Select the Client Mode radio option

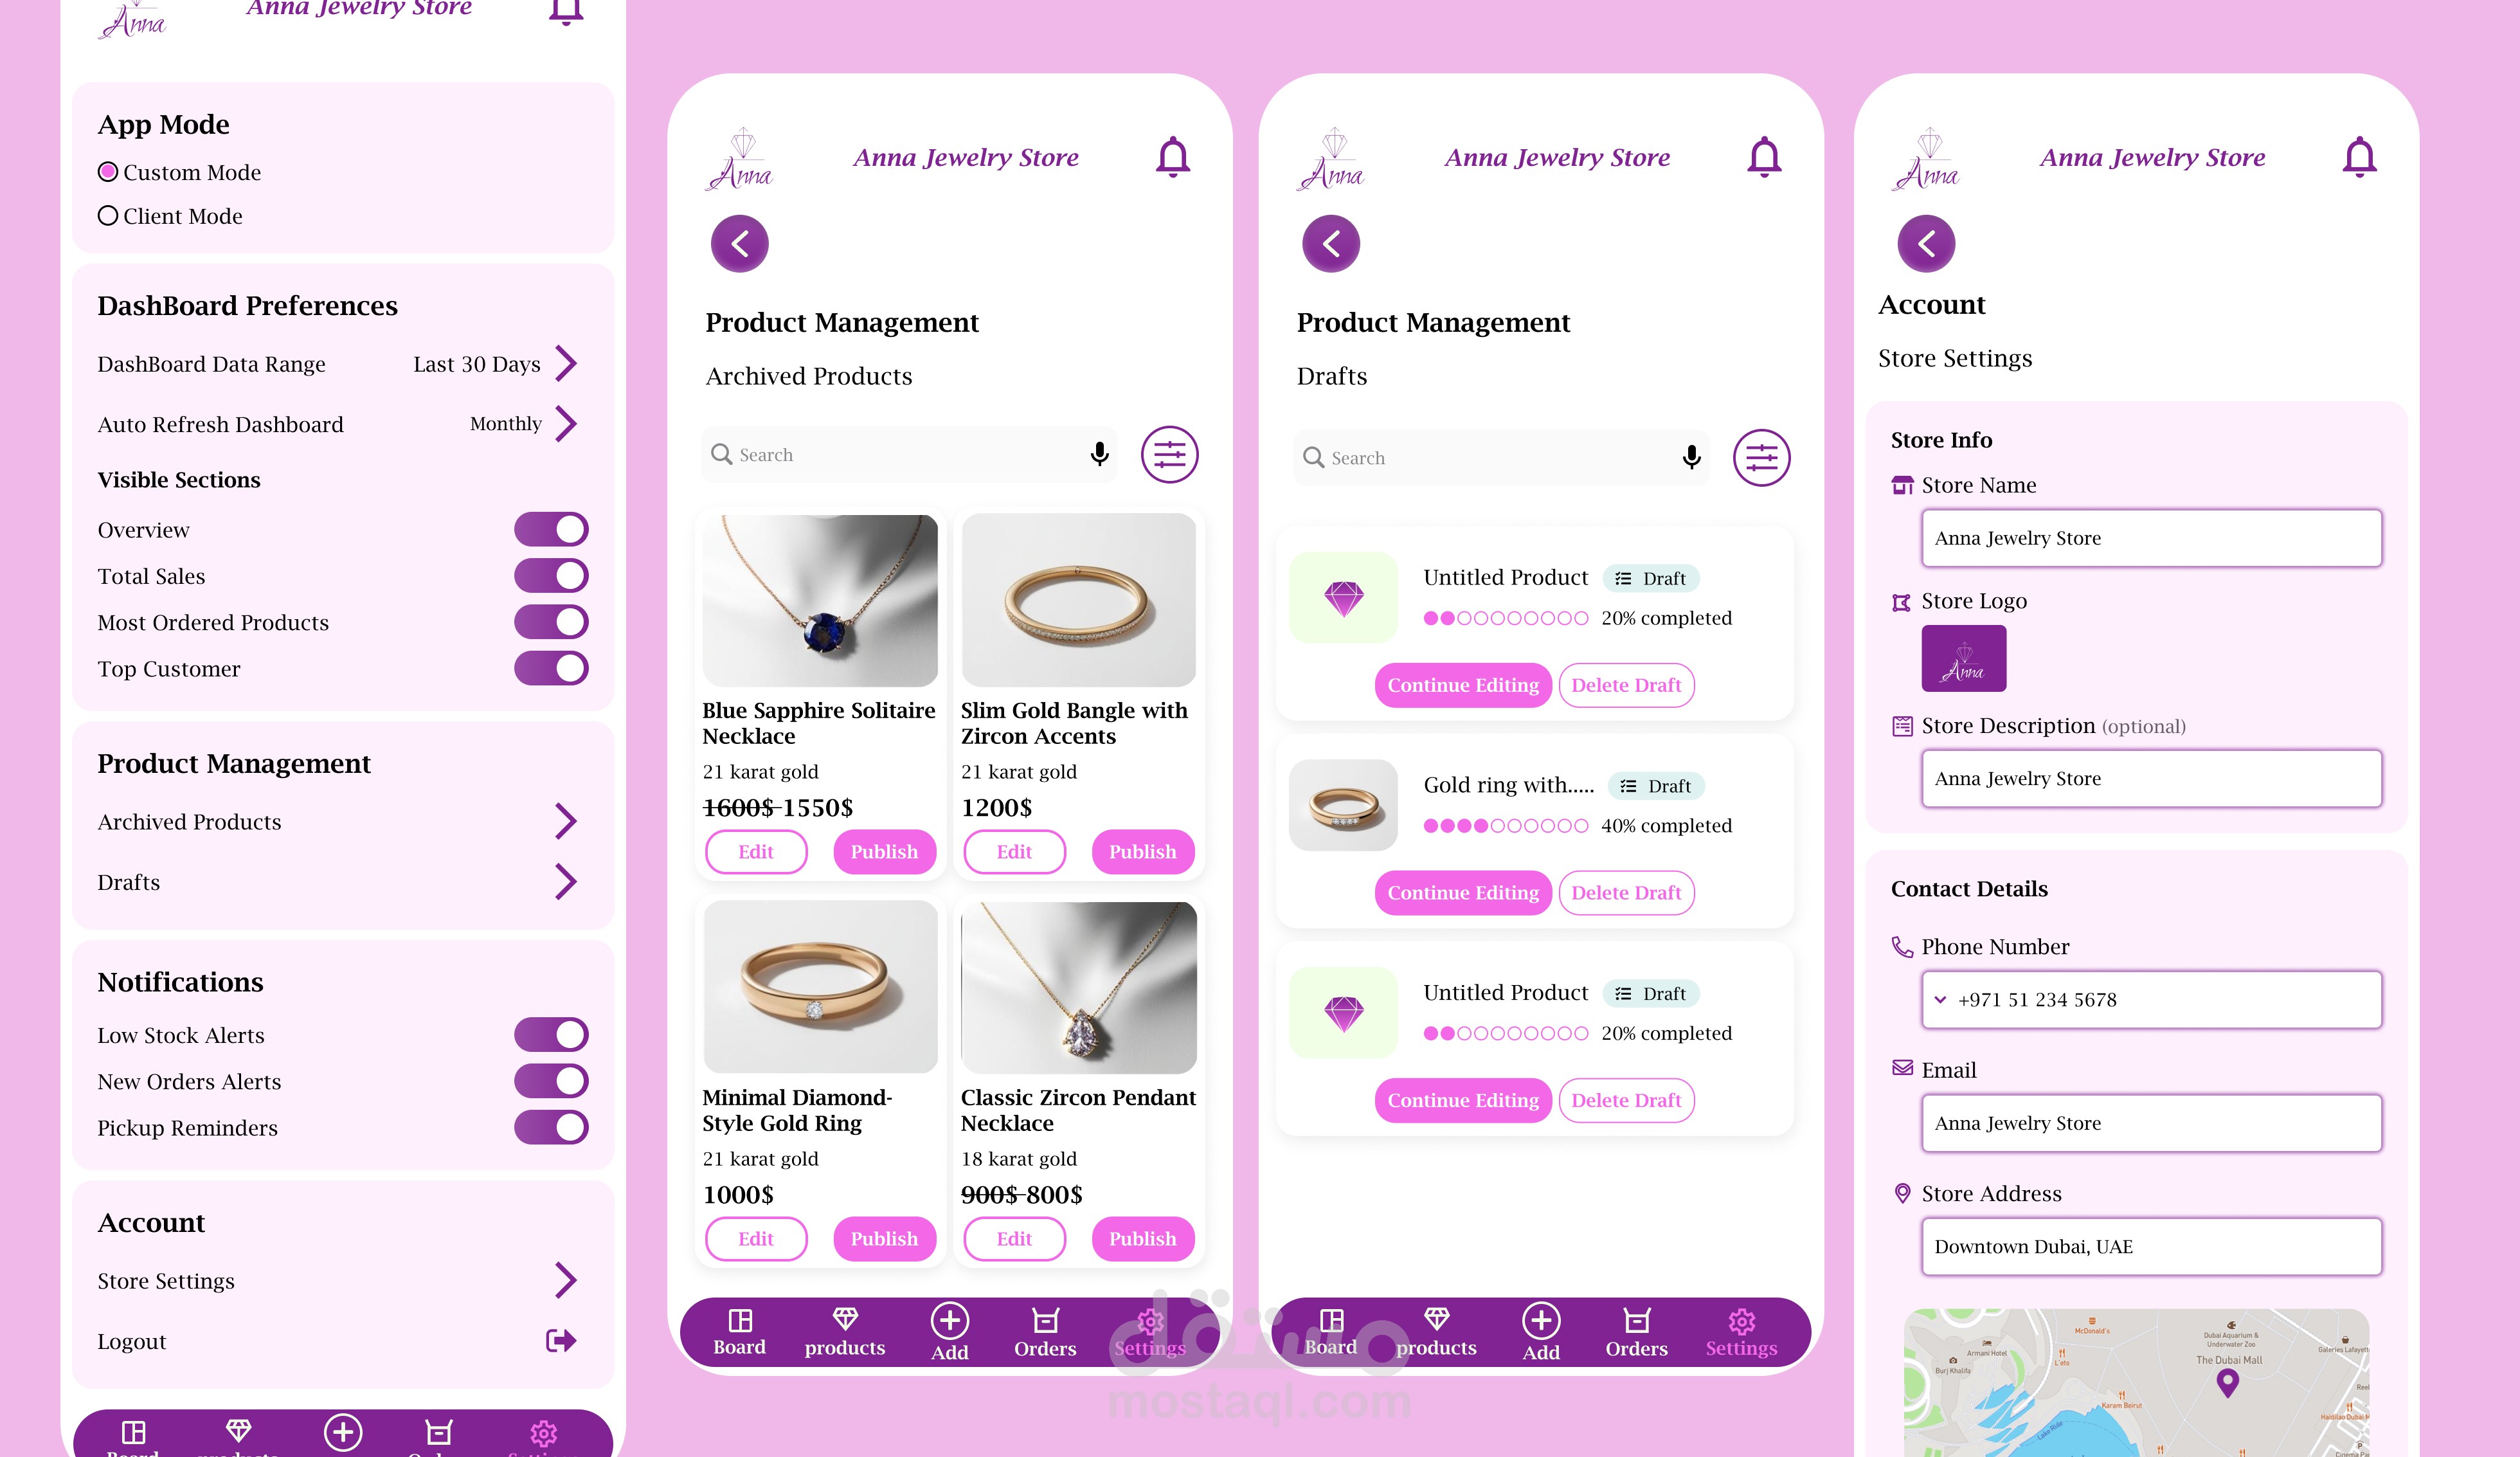[x=108, y=216]
